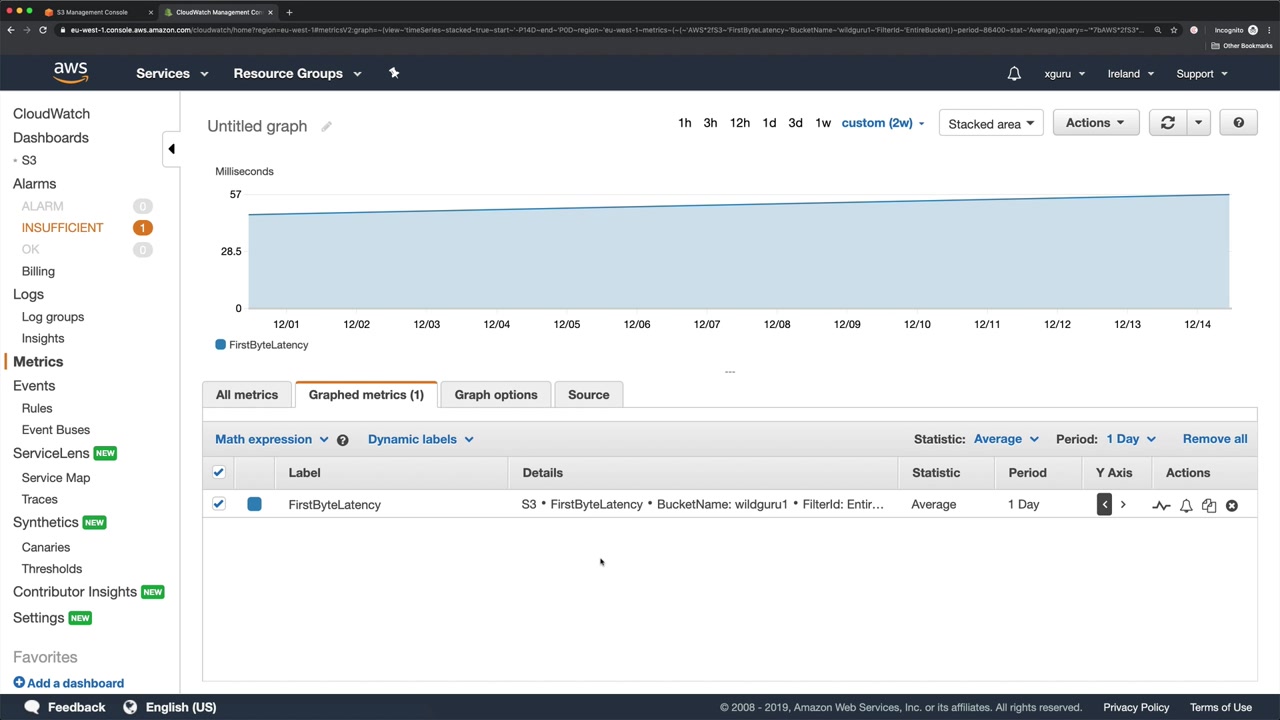Click Remove all graphed metrics
The width and height of the screenshot is (1280, 720).
click(x=1215, y=439)
